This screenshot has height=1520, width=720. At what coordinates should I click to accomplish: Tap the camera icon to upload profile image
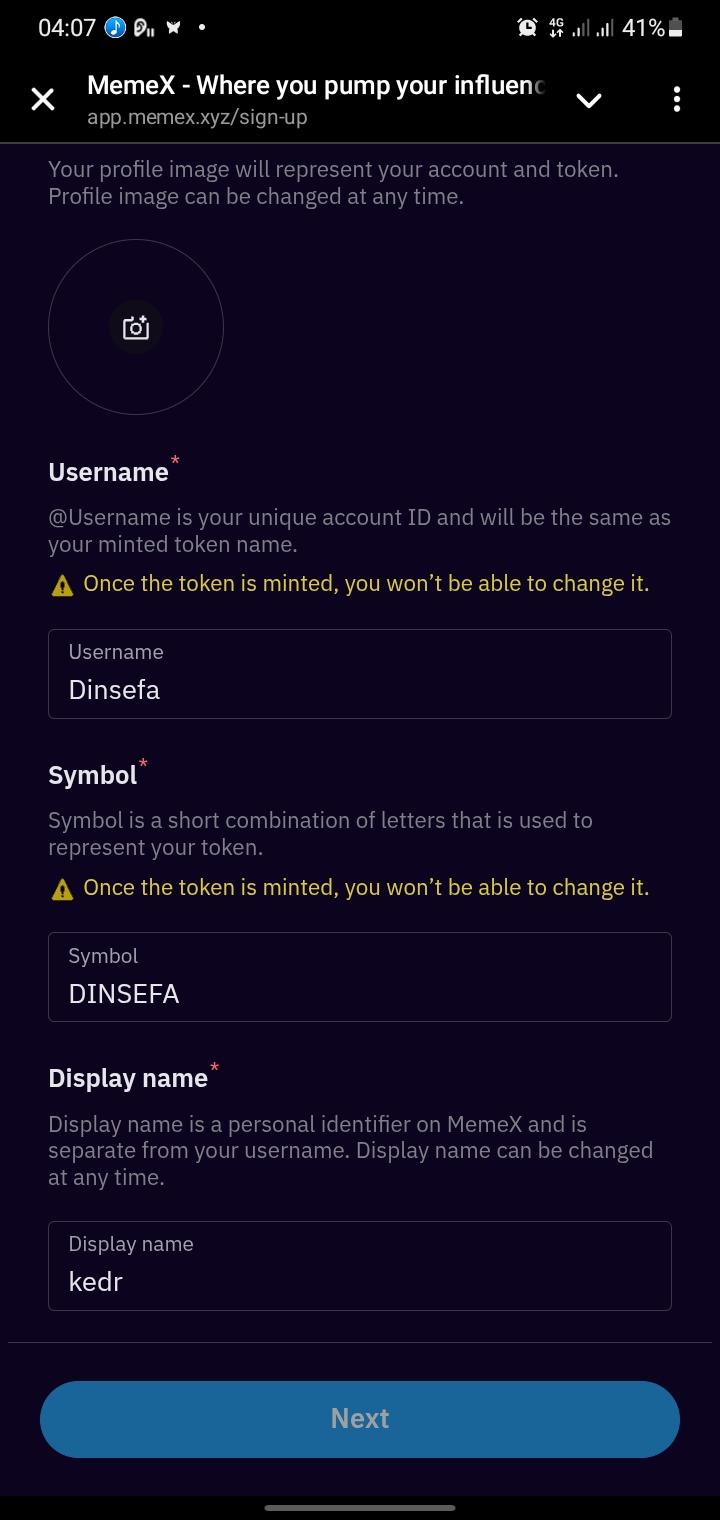point(135,327)
